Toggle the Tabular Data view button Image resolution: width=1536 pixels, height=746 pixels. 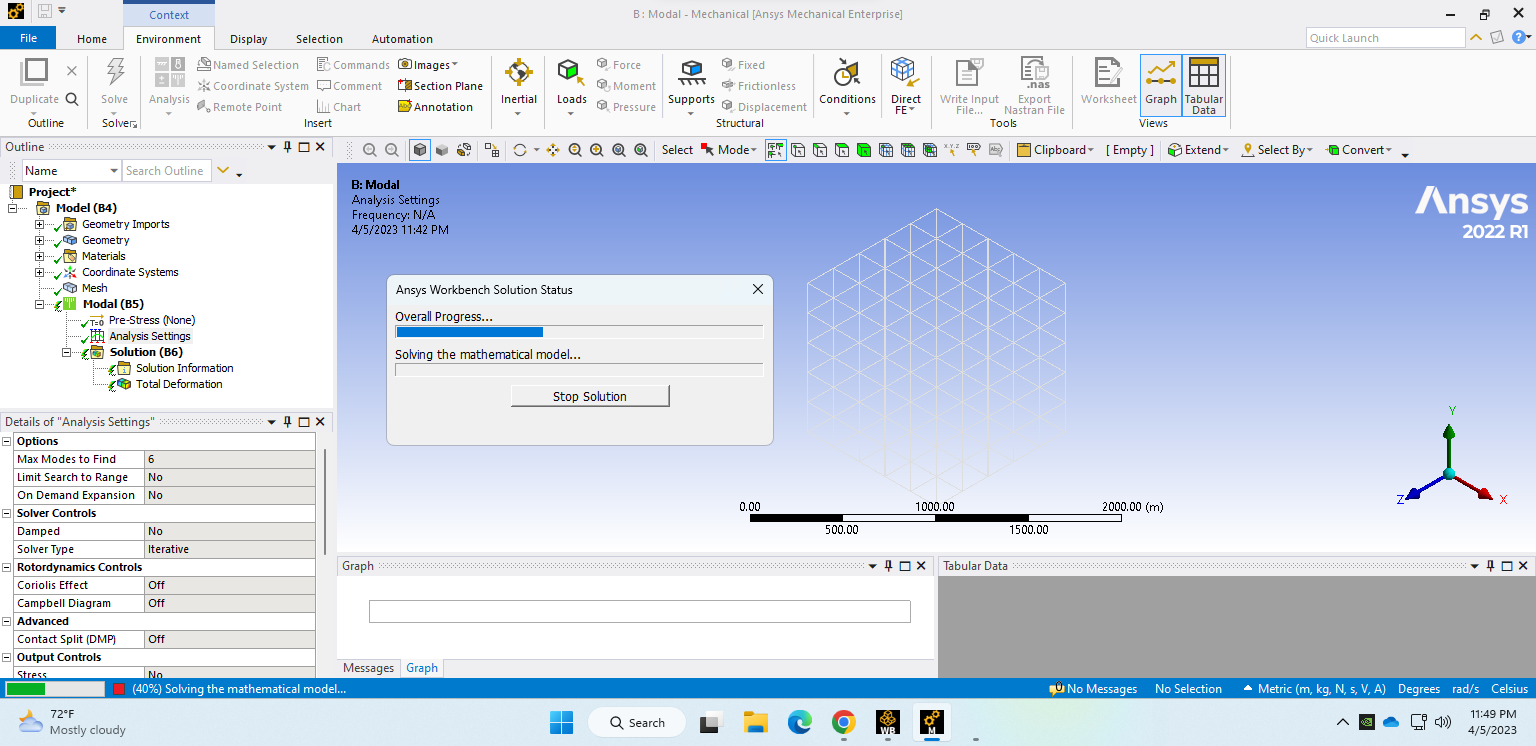[1203, 85]
